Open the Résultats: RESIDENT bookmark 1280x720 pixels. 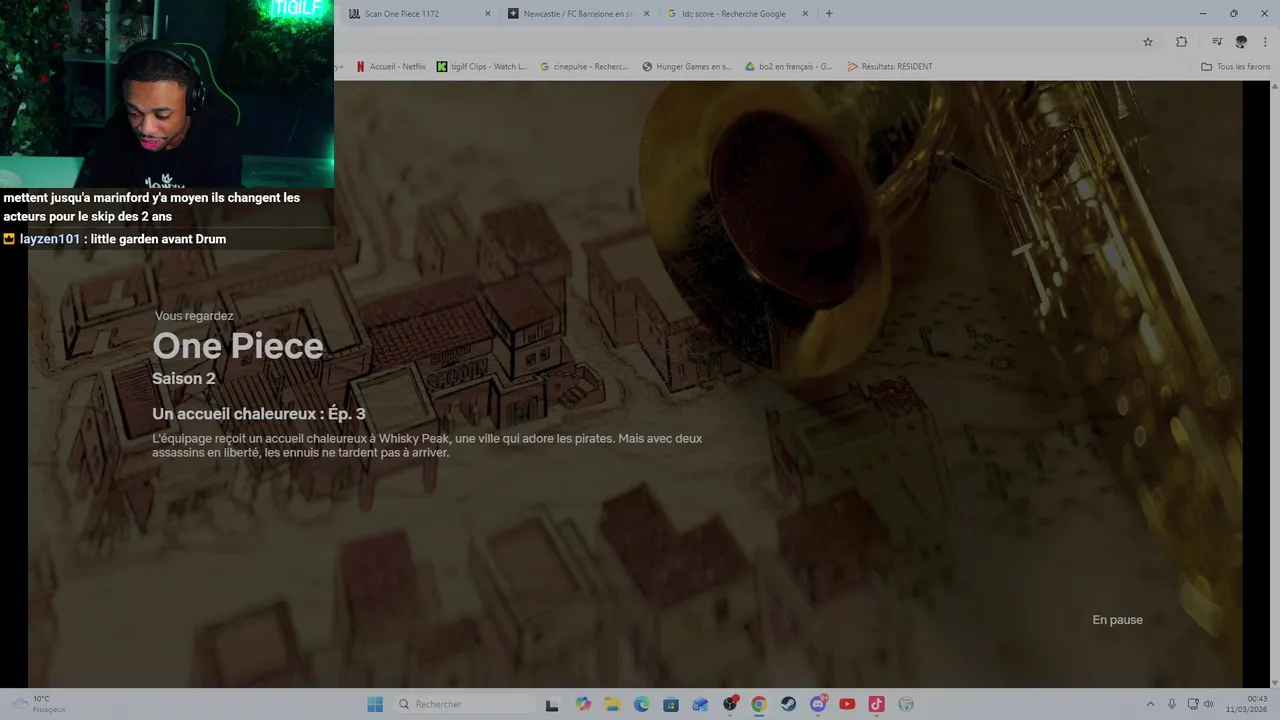click(890, 67)
